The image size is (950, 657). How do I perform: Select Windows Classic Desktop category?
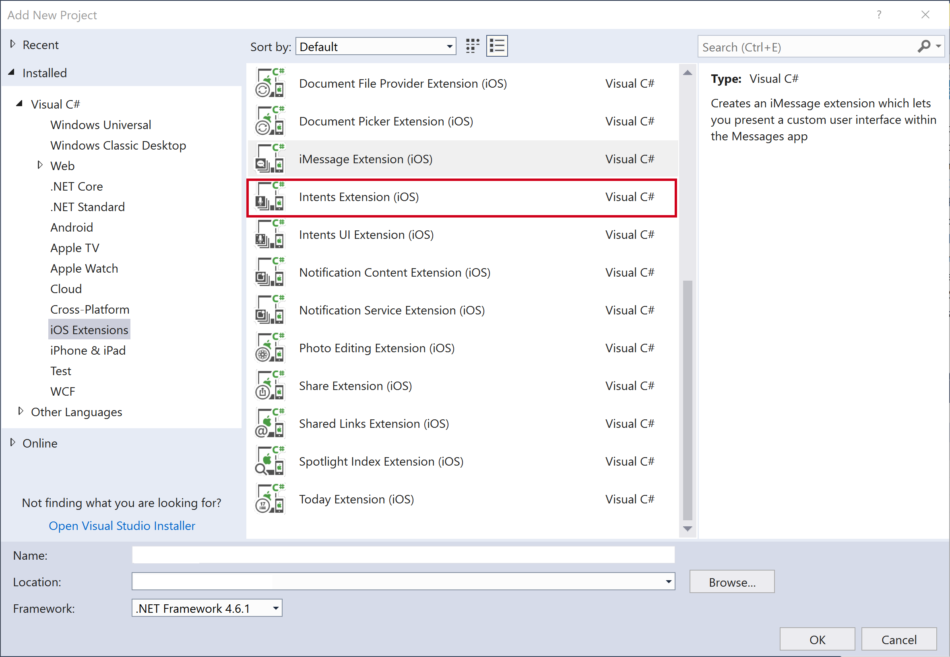[x=118, y=145]
